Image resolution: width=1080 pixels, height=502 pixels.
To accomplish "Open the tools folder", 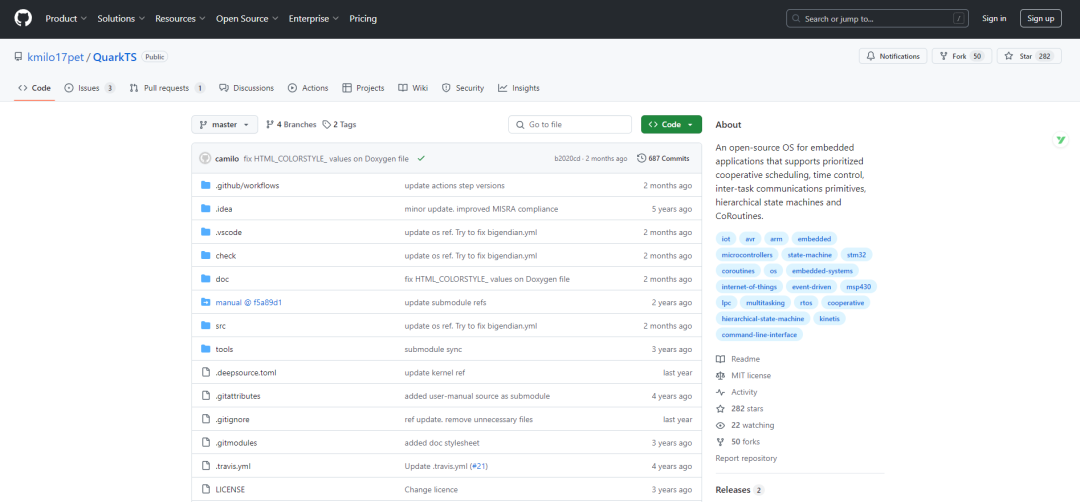I will pyautogui.click(x=225, y=349).
